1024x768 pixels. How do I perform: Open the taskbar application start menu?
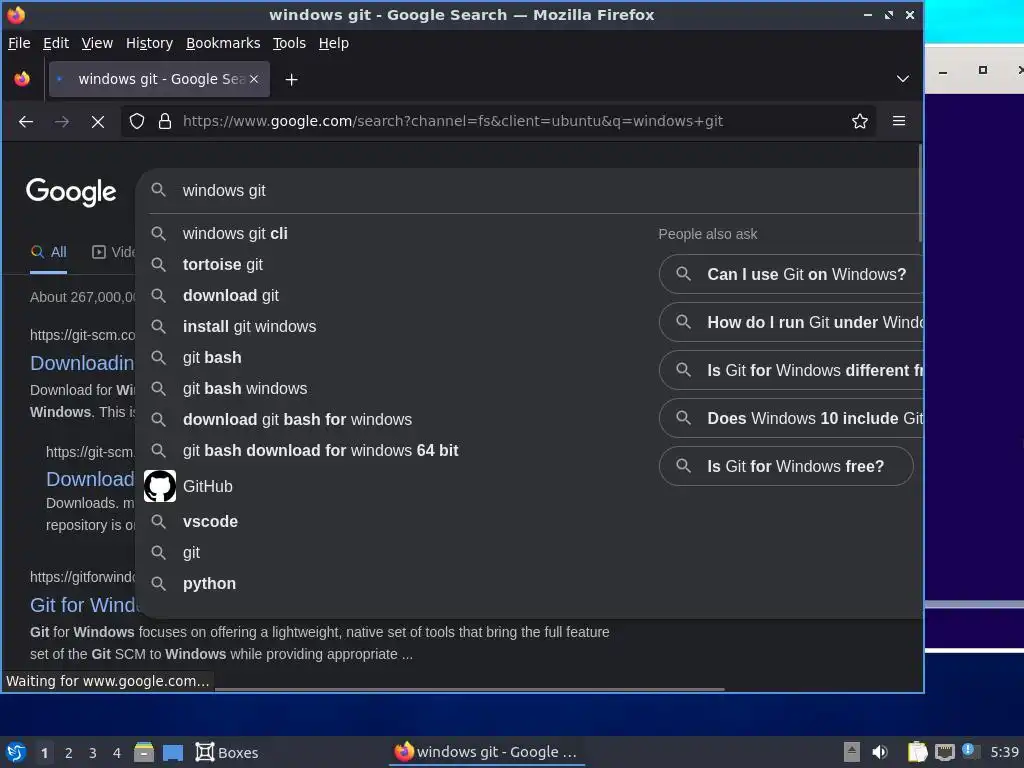click(x=16, y=752)
